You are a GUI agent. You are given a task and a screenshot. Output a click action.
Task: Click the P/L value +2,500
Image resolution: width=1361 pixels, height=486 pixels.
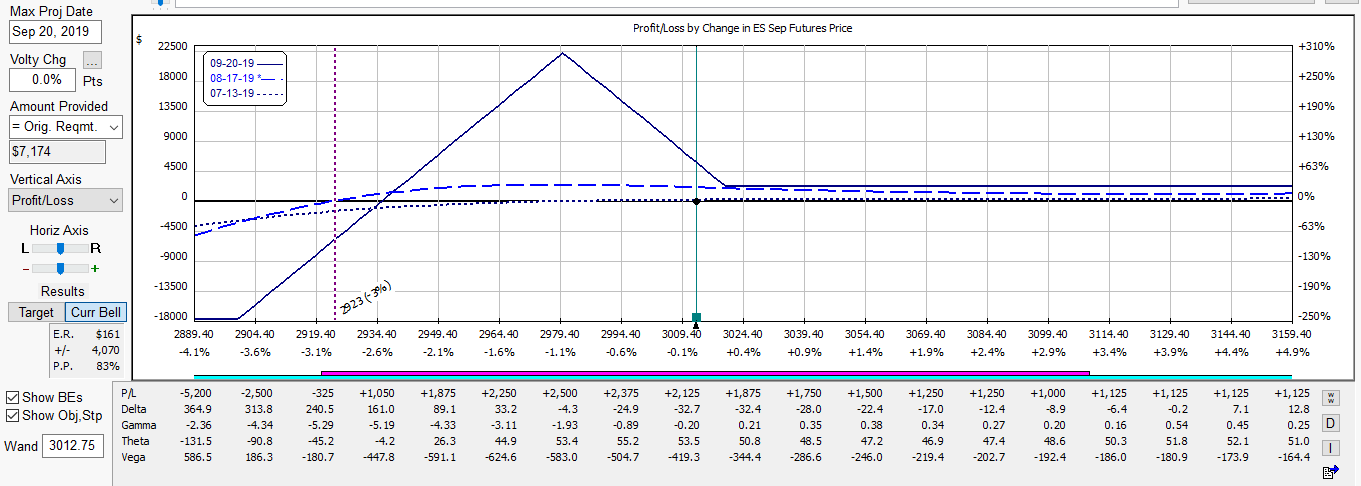pyautogui.click(x=559, y=393)
